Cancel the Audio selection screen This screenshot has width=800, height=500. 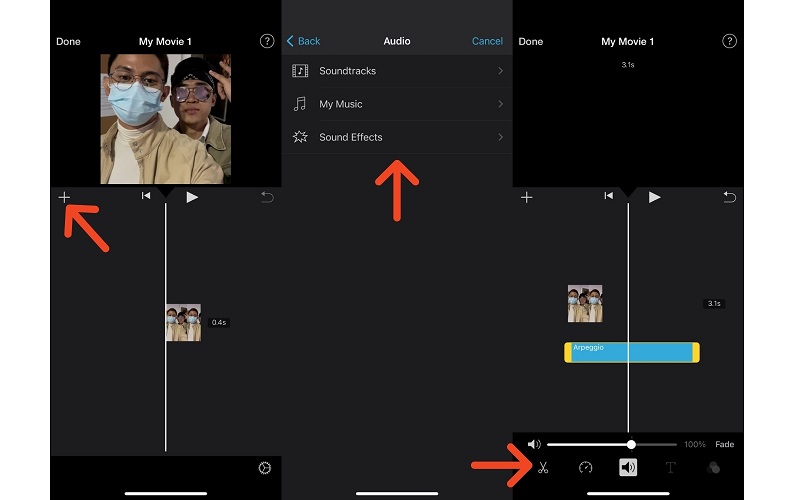pos(487,41)
